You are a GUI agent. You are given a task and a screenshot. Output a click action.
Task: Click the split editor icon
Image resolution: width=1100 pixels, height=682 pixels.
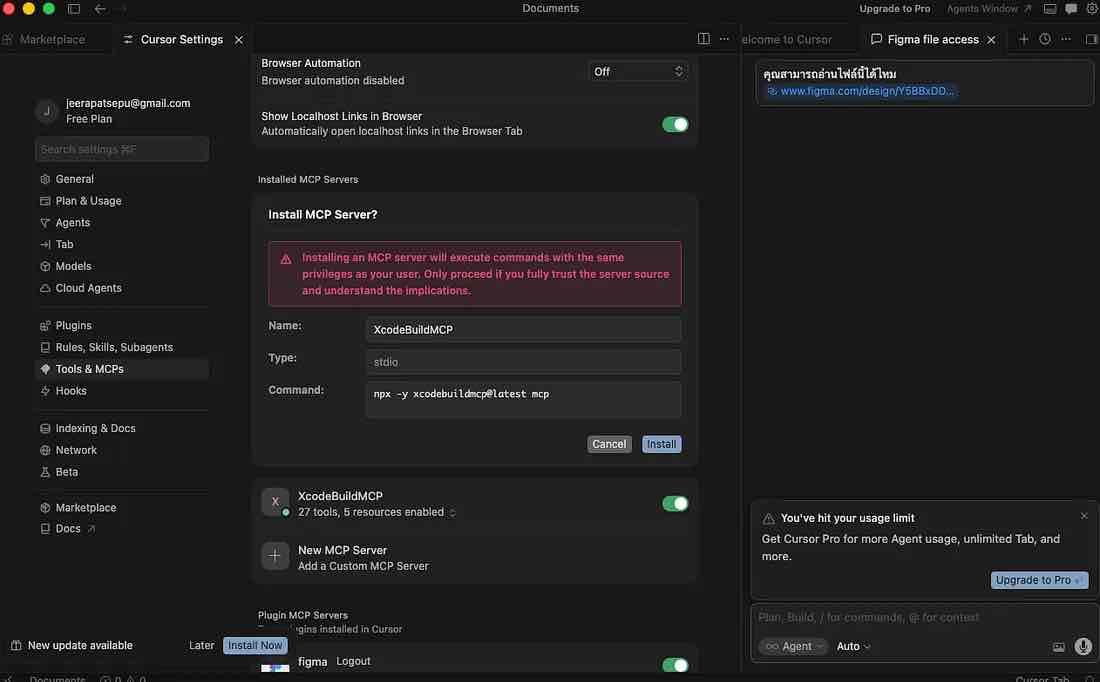704,39
